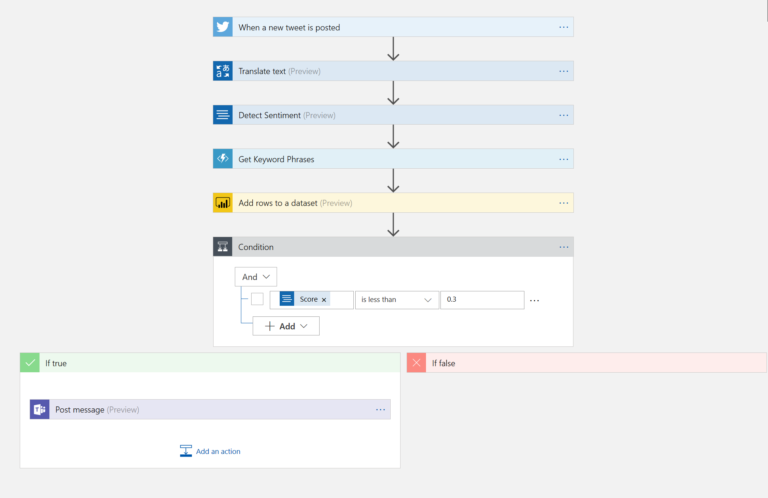Remove the Score token with its x

[x=324, y=300]
